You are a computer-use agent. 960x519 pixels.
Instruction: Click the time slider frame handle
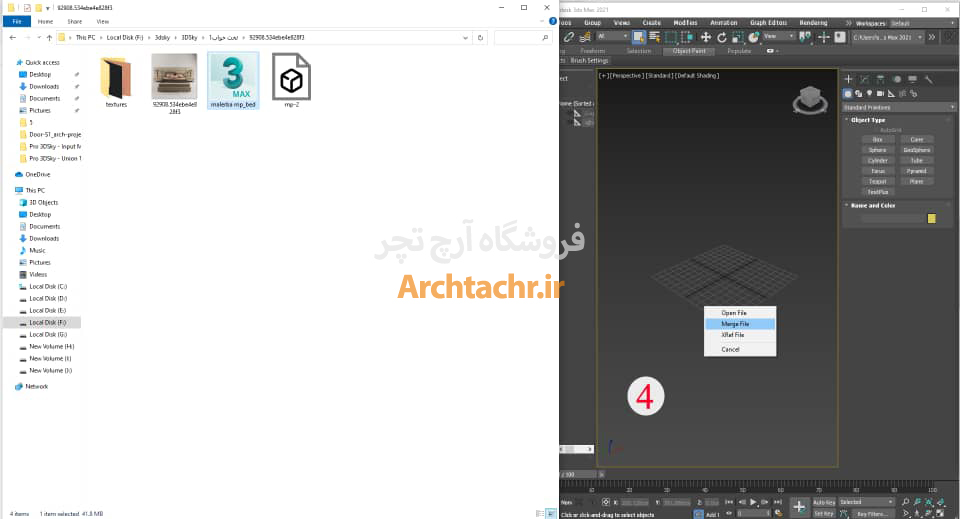(579, 474)
